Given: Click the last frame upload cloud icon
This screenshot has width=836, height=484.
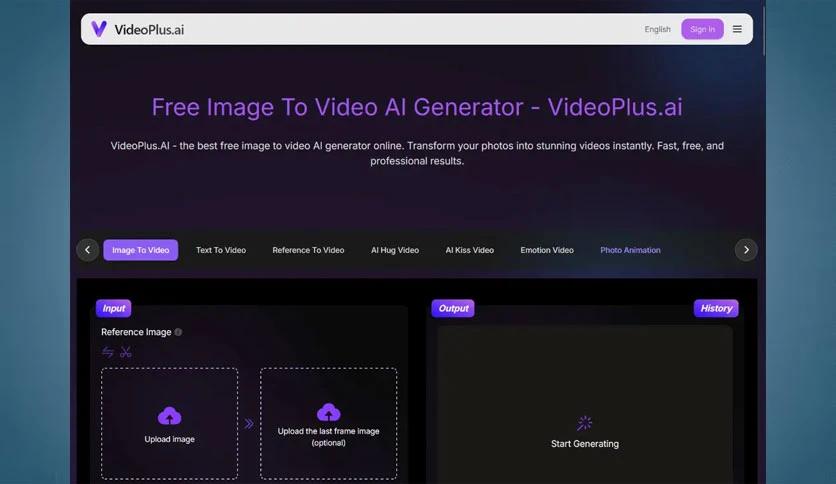Looking at the screenshot, I should (328, 412).
